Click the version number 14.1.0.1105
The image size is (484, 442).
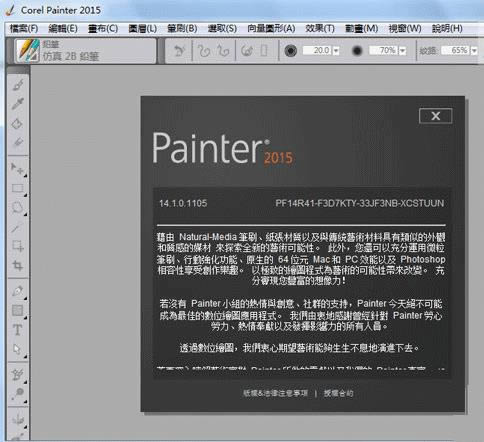(183, 203)
